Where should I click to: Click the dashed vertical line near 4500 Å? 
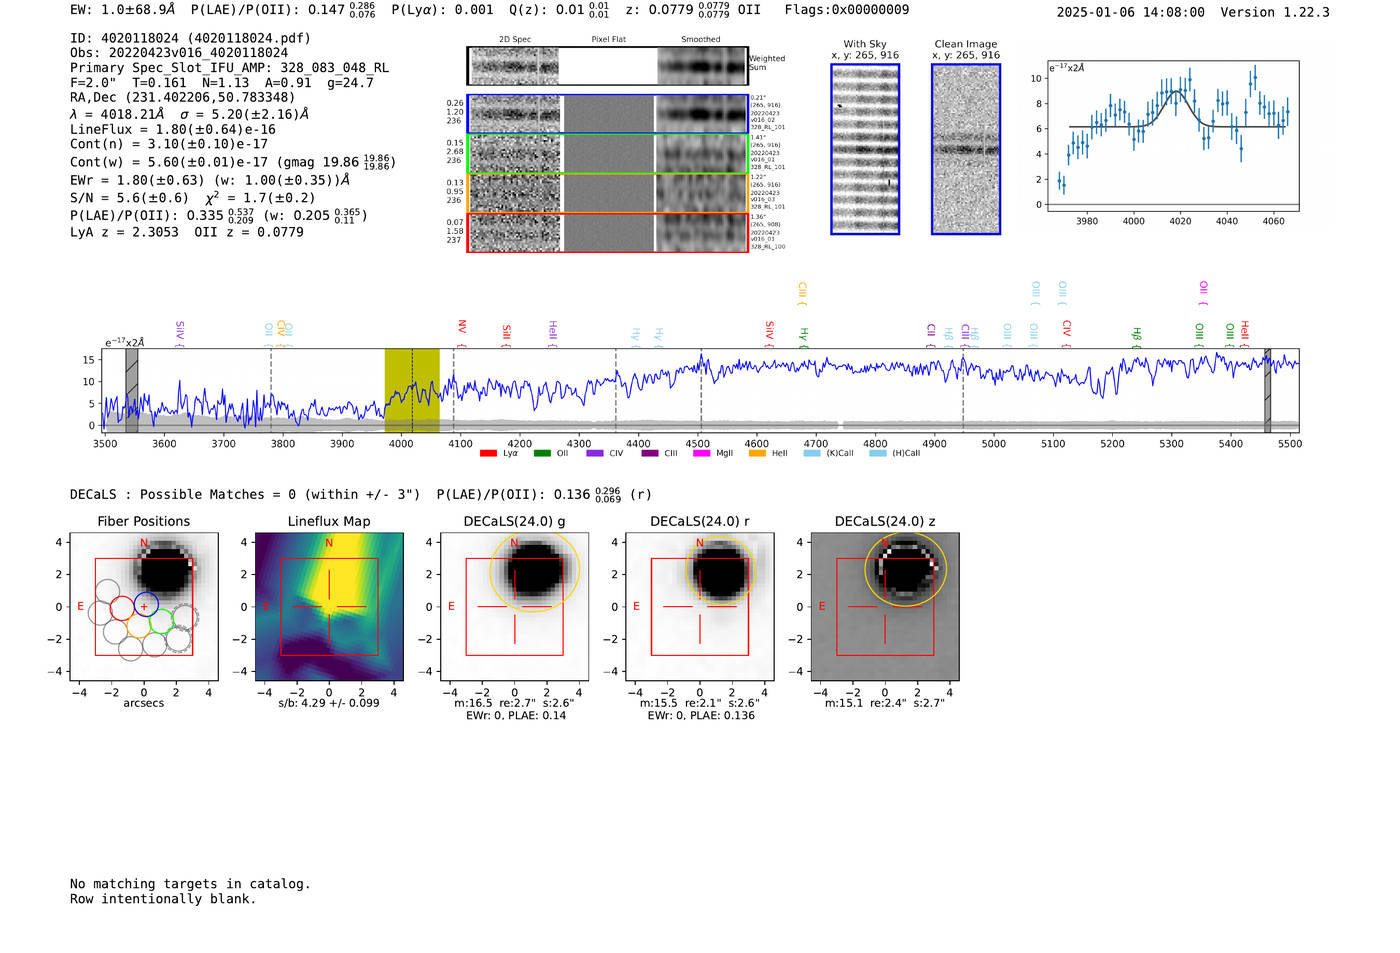(701, 390)
